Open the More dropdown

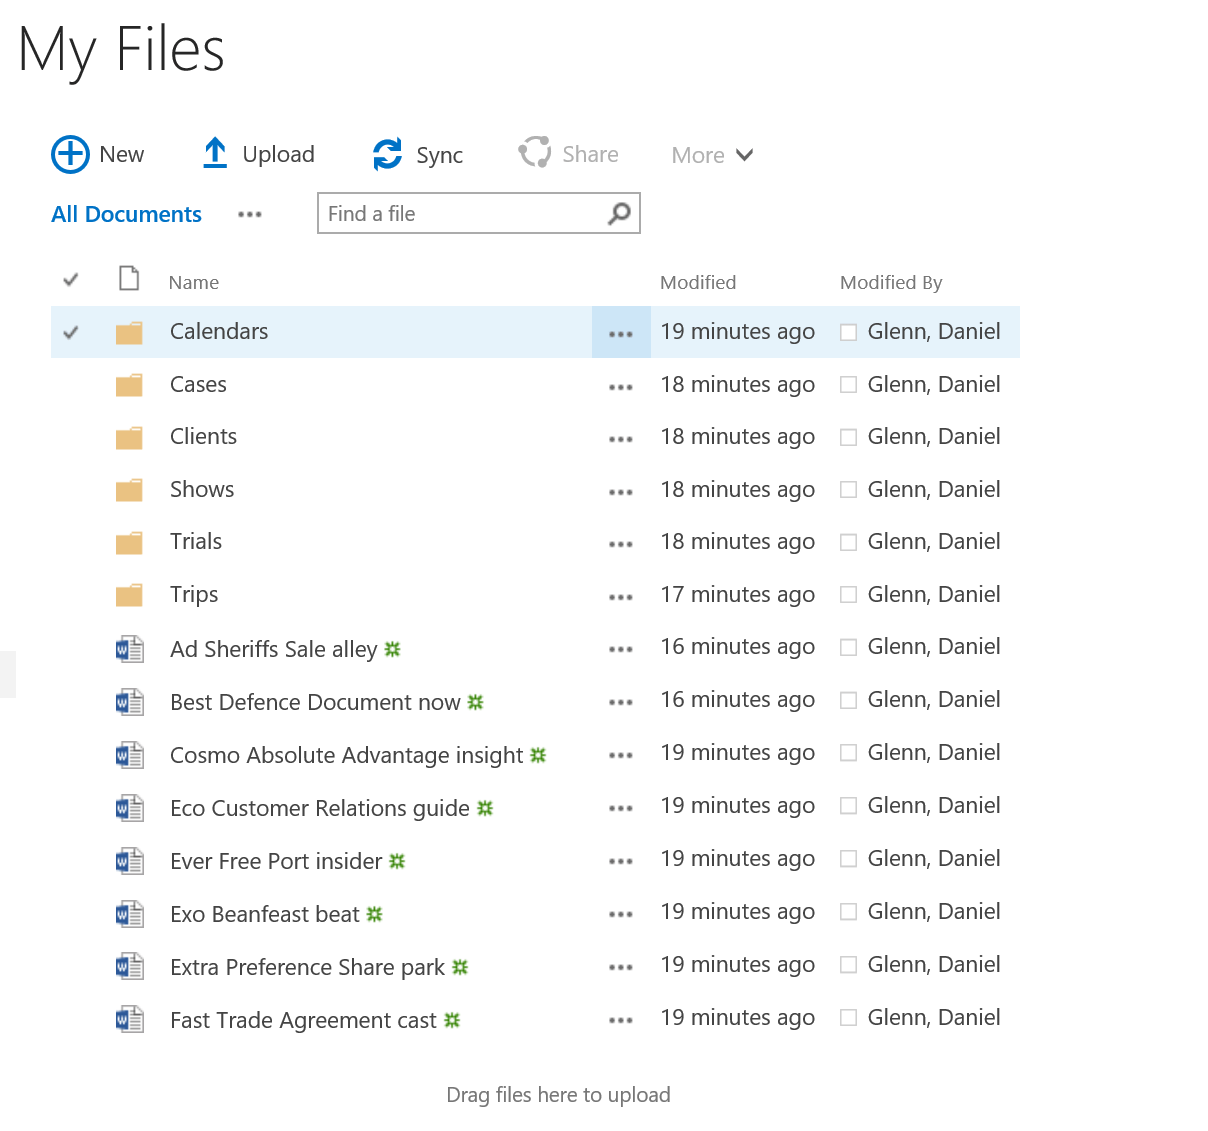tap(711, 155)
